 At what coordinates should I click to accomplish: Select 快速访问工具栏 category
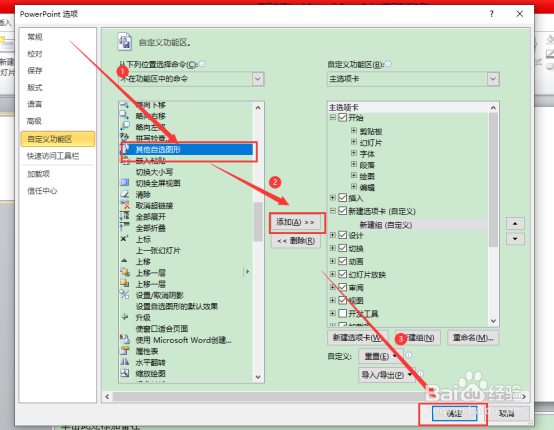coord(53,156)
